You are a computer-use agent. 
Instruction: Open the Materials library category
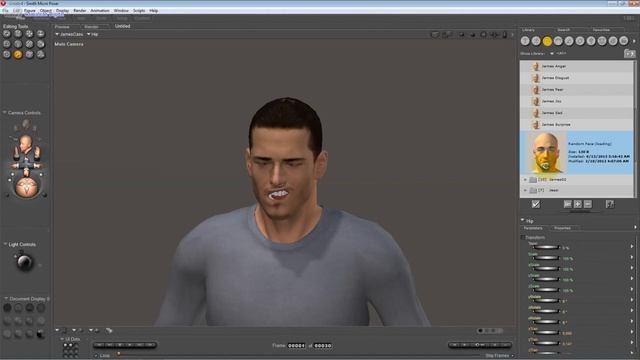click(x=613, y=41)
